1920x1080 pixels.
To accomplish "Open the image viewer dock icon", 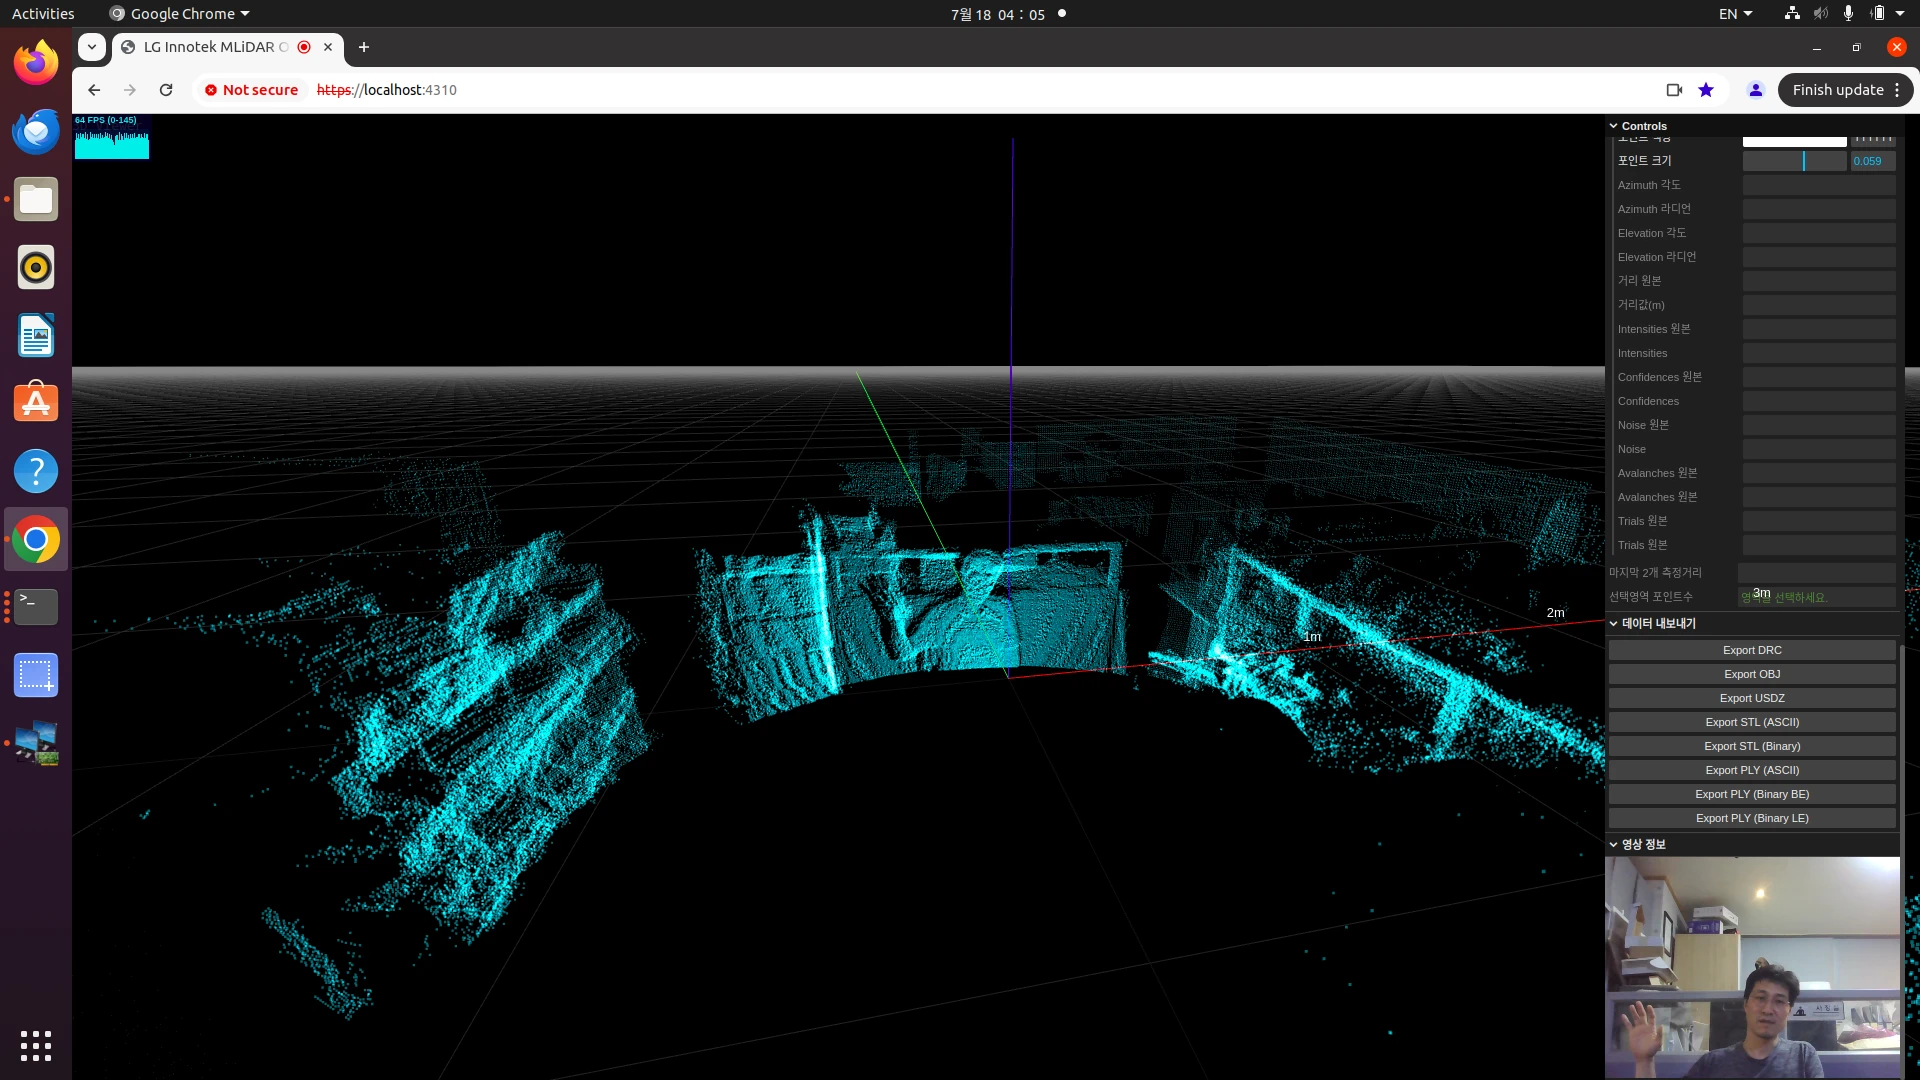I will [x=36, y=743].
